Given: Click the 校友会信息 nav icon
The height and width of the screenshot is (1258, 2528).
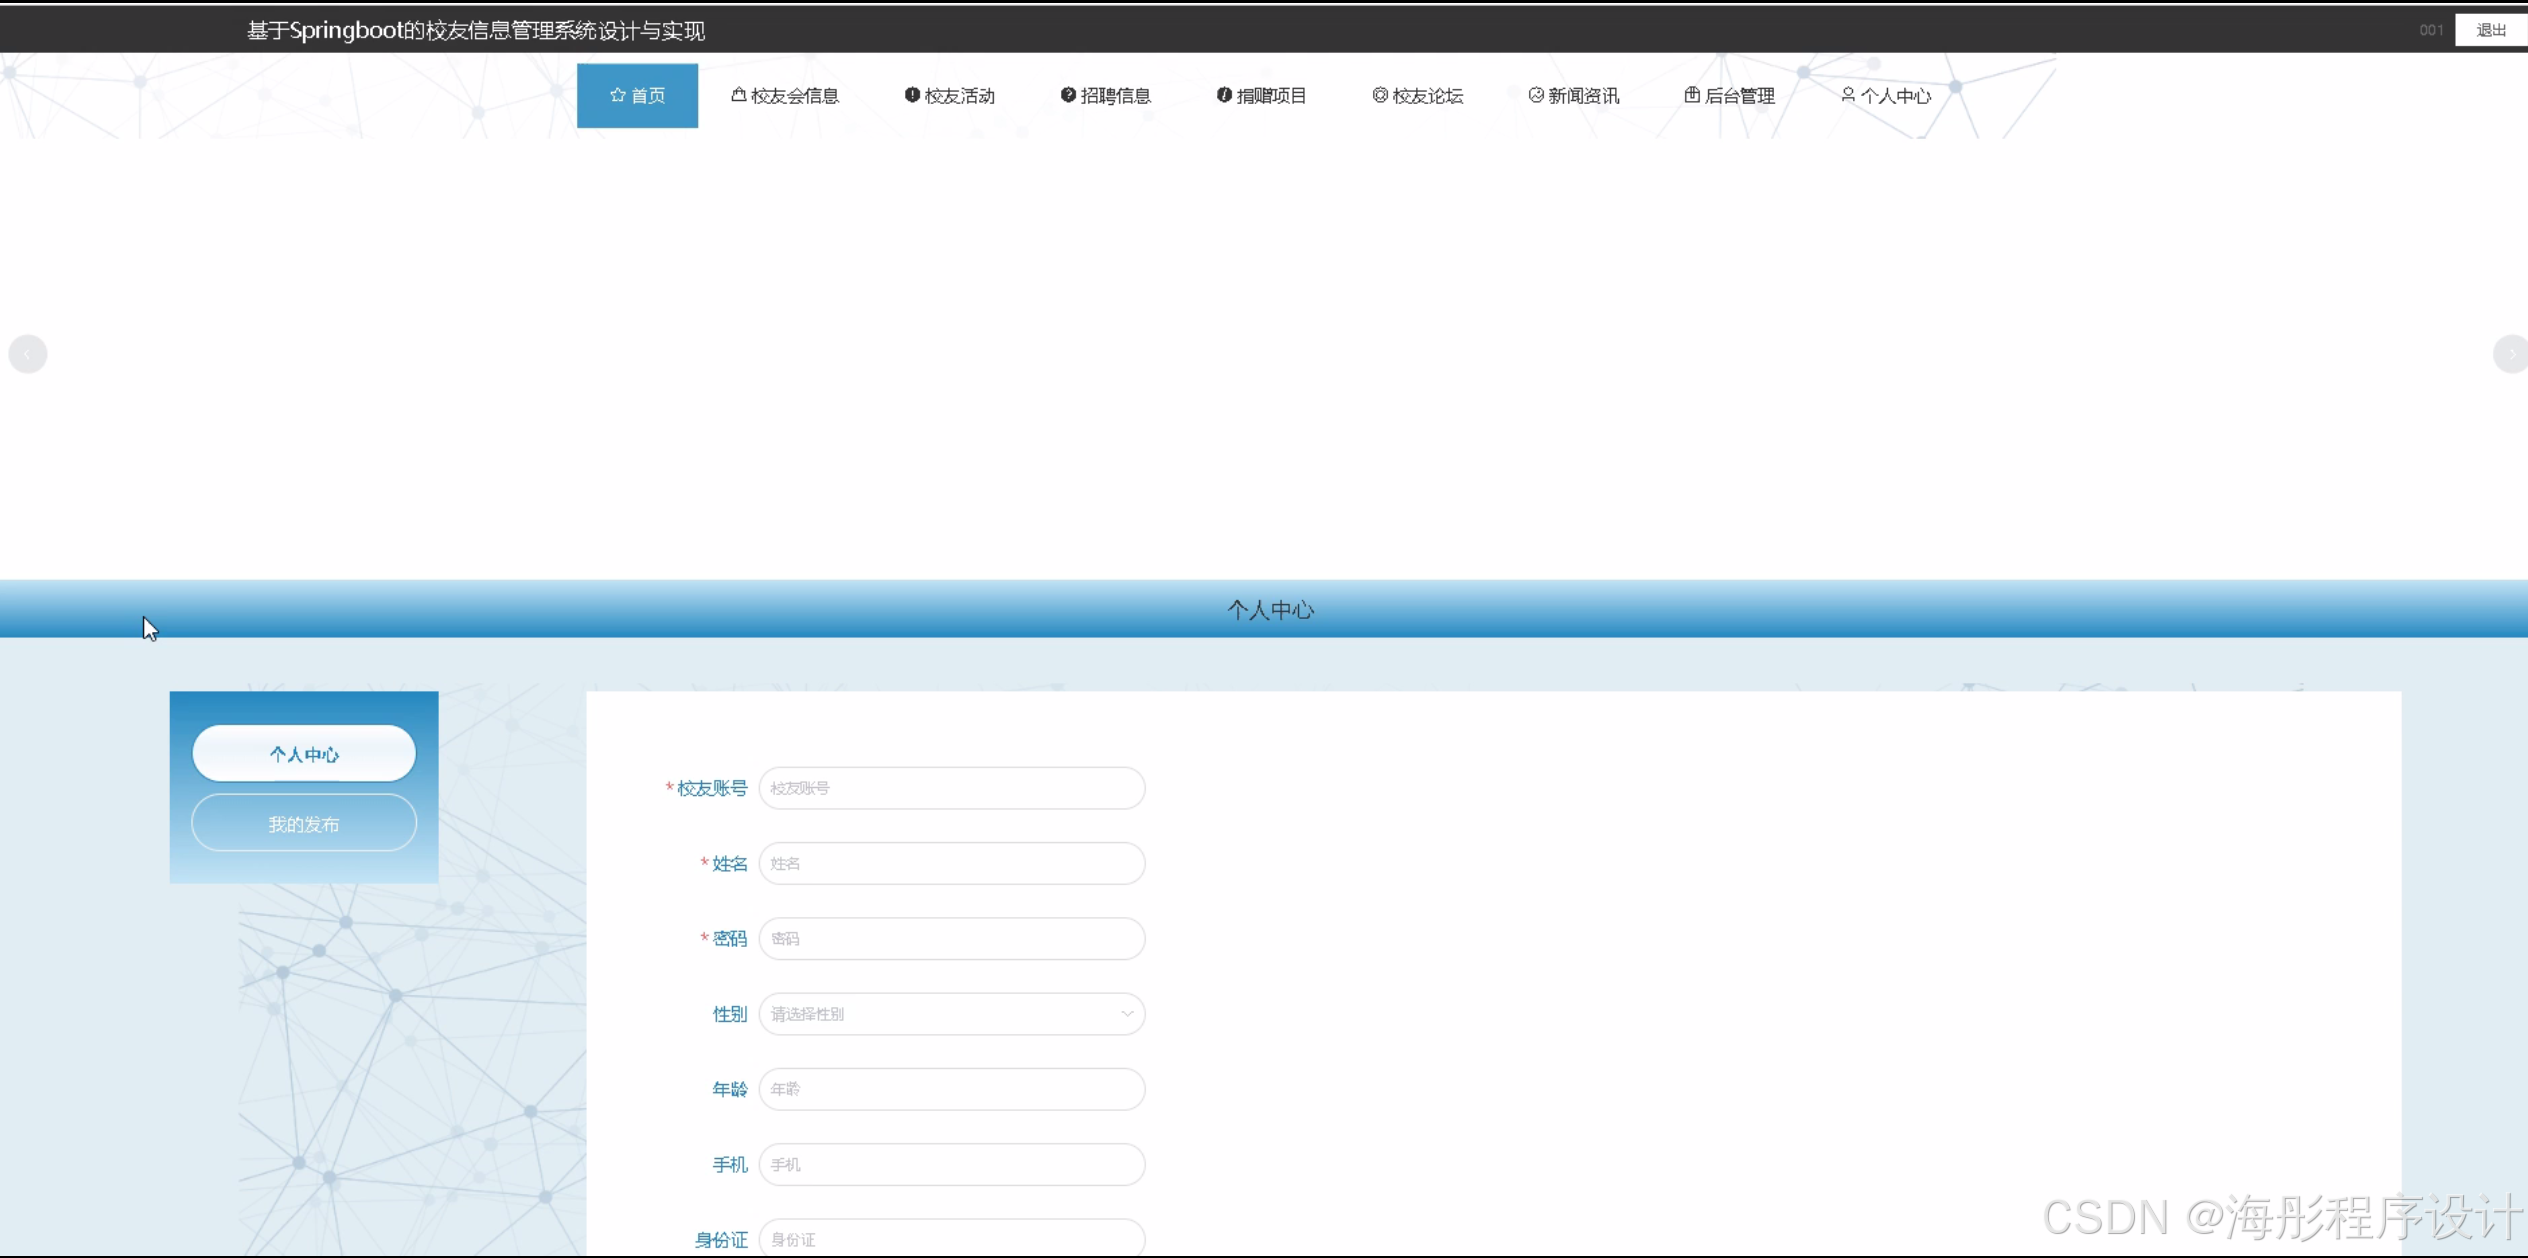Looking at the screenshot, I should pos(738,95).
